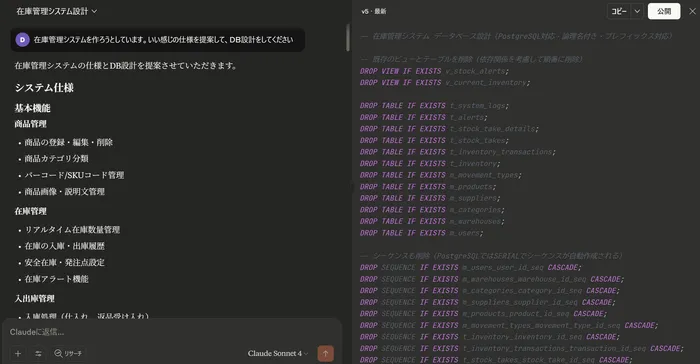The image size is (700, 364).
Task: Click the 在庫の入庫・出庫履歴 bullet
Action: click(x=64, y=246)
